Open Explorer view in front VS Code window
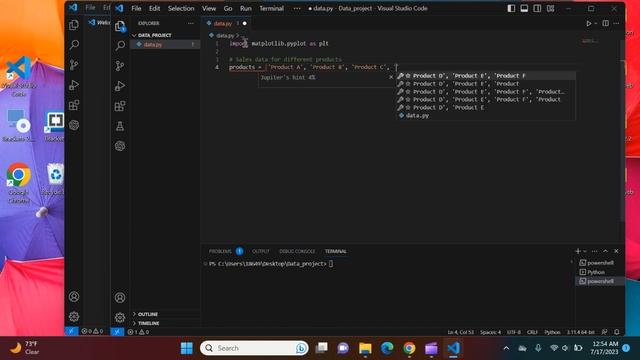The height and width of the screenshot is (360, 640). [x=120, y=27]
